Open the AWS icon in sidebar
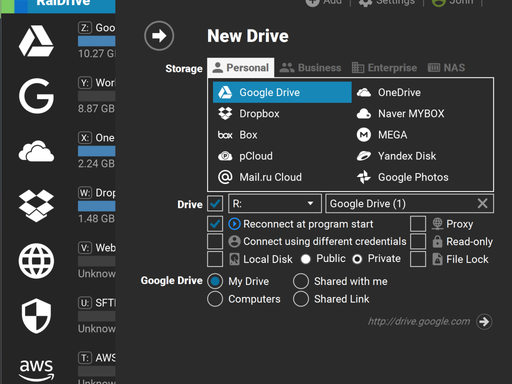The width and height of the screenshot is (512, 384). tap(36, 370)
